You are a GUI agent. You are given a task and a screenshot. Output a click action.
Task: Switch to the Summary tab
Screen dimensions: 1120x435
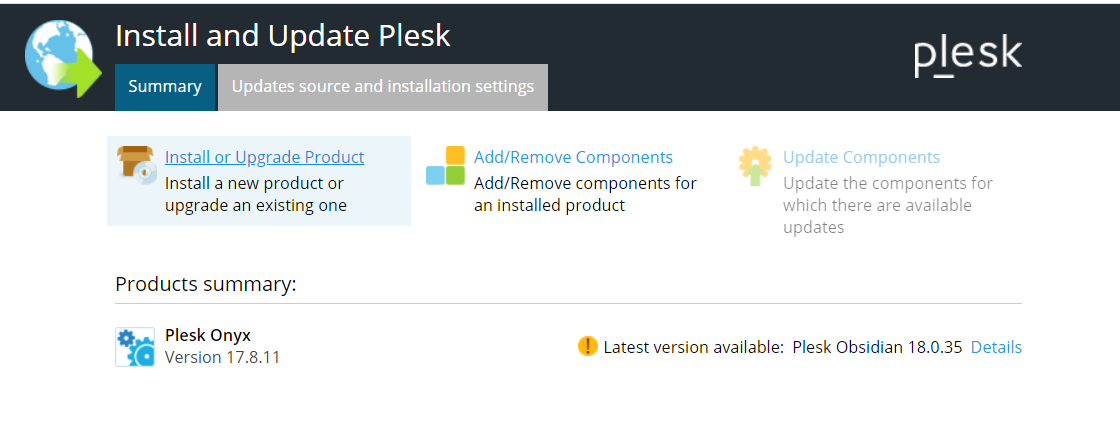[x=165, y=87]
